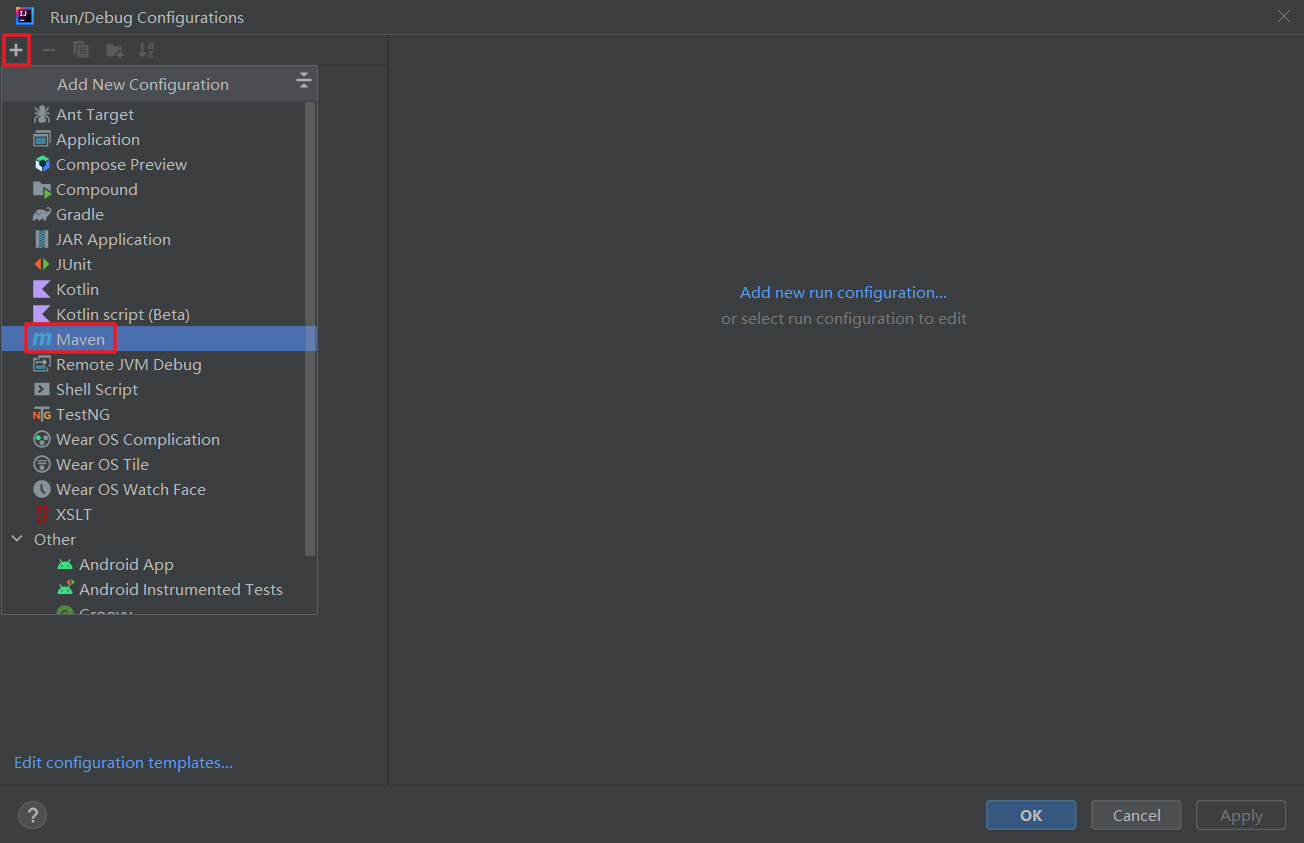
Task: Click the Wear OS Tile icon
Action: (x=42, y=464)
